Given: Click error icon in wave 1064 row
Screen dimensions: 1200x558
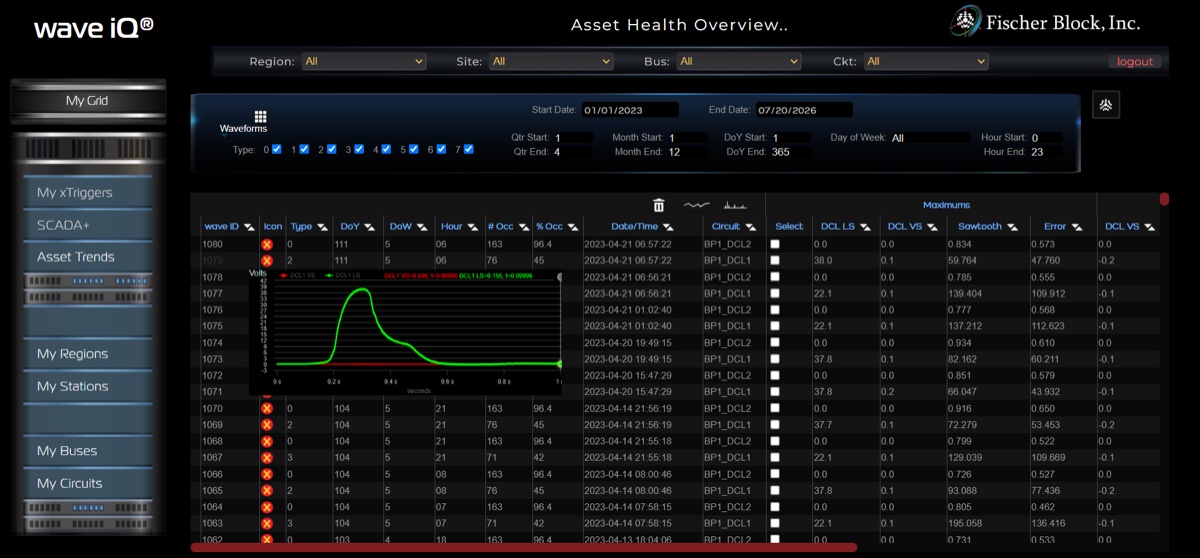Looking at the screenshot, I should click(x=267, y=507).
